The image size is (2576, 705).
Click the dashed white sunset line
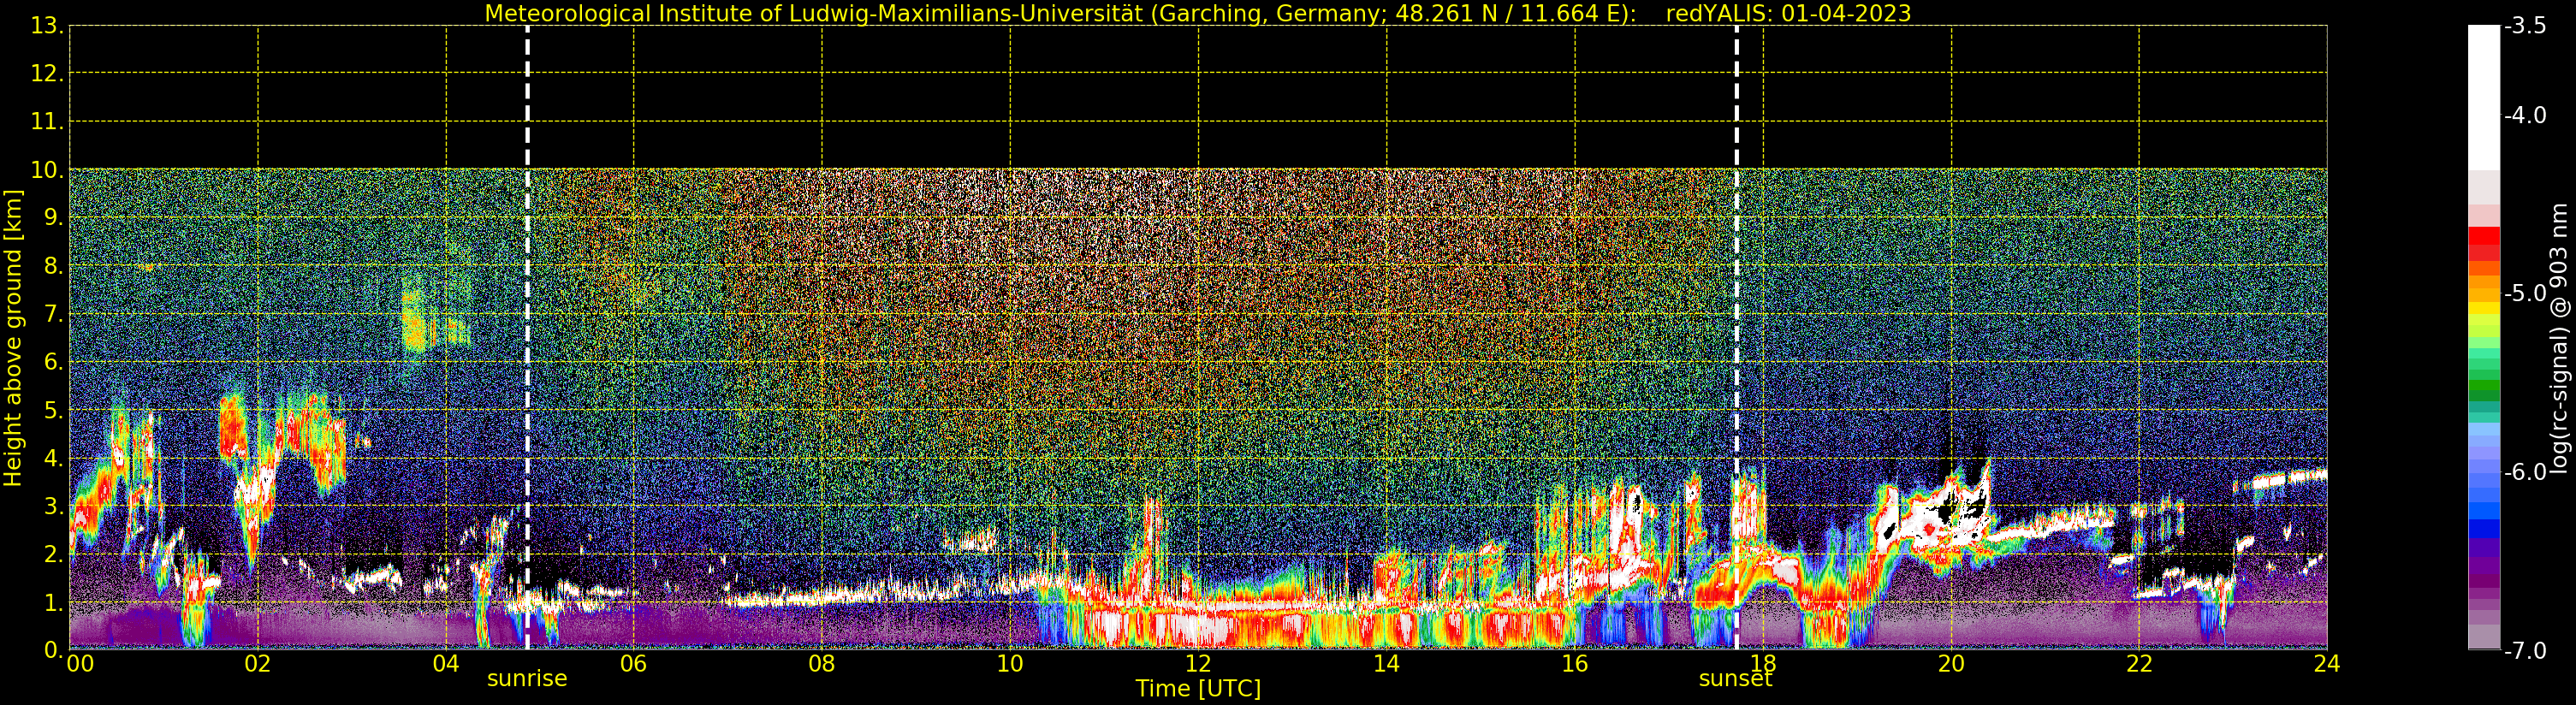[x=1736, y=338]
